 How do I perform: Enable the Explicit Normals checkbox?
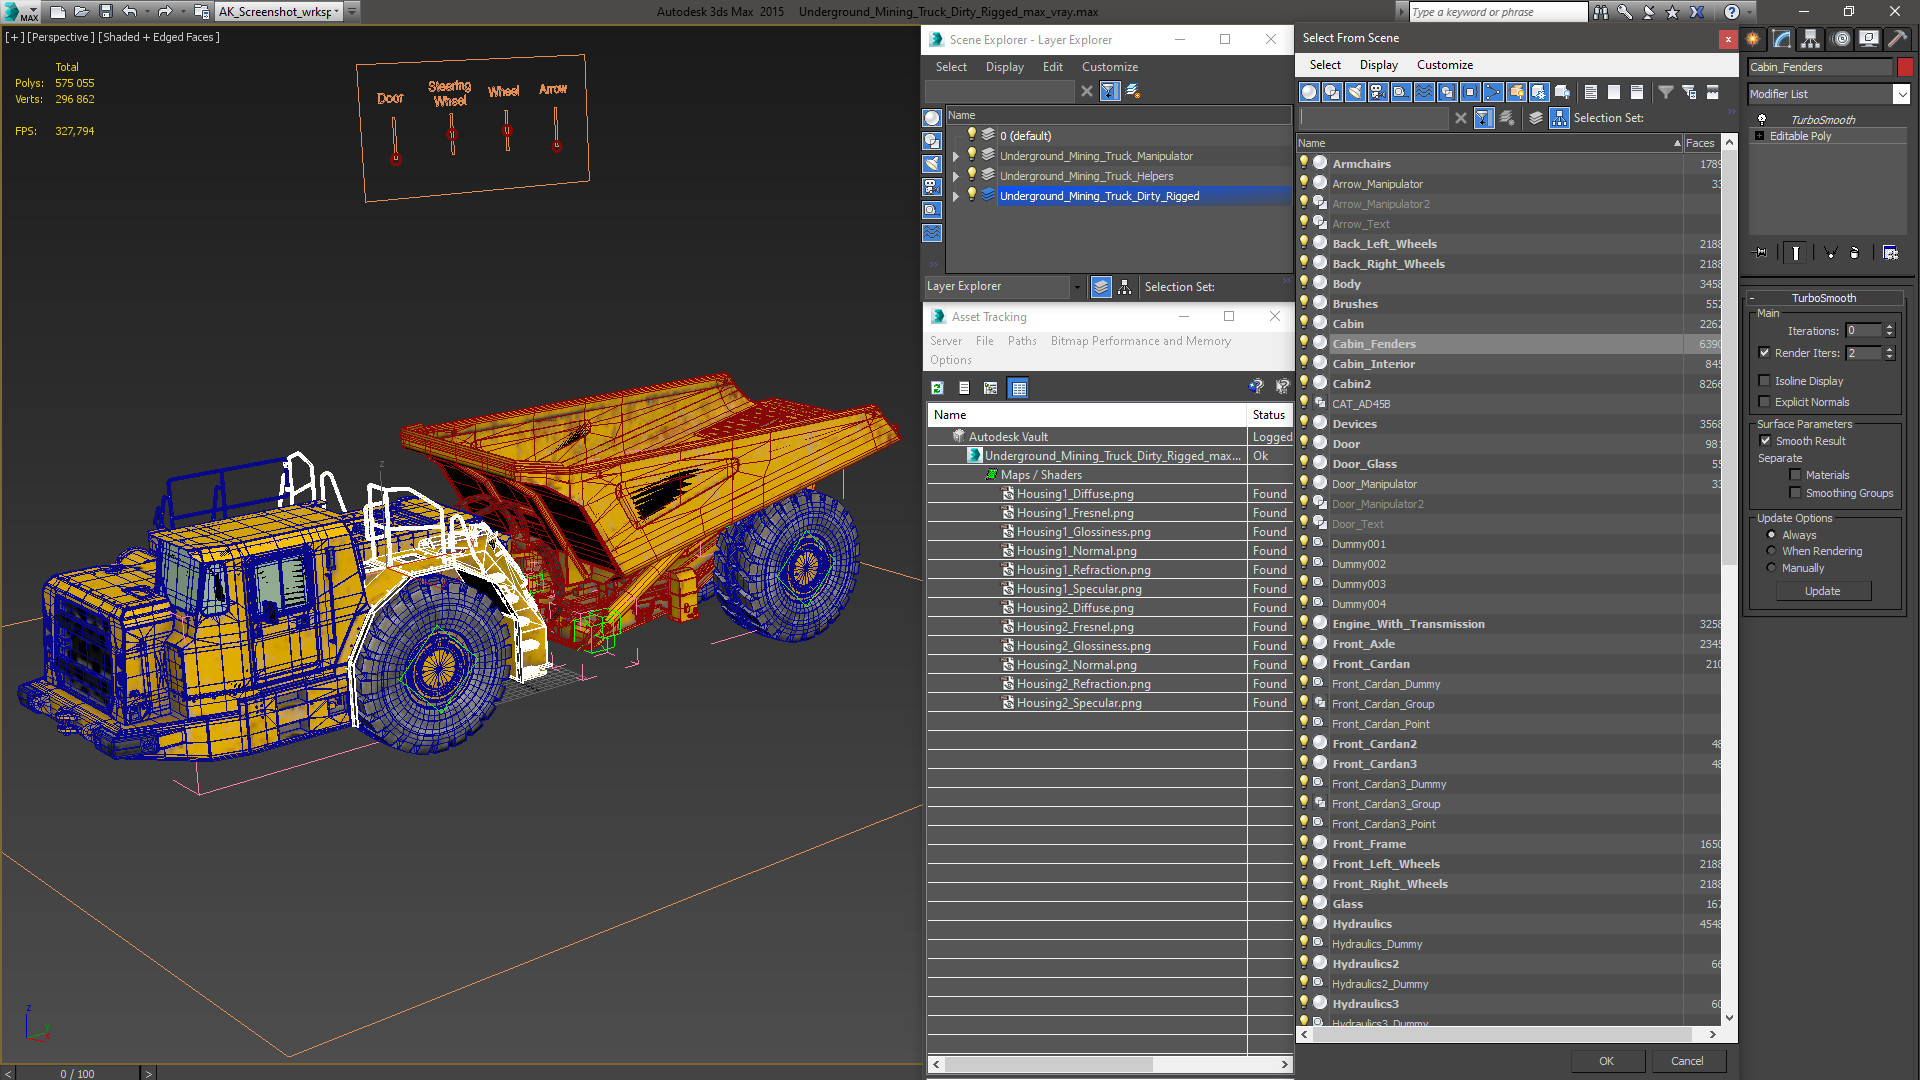(x=1765, y=402)
